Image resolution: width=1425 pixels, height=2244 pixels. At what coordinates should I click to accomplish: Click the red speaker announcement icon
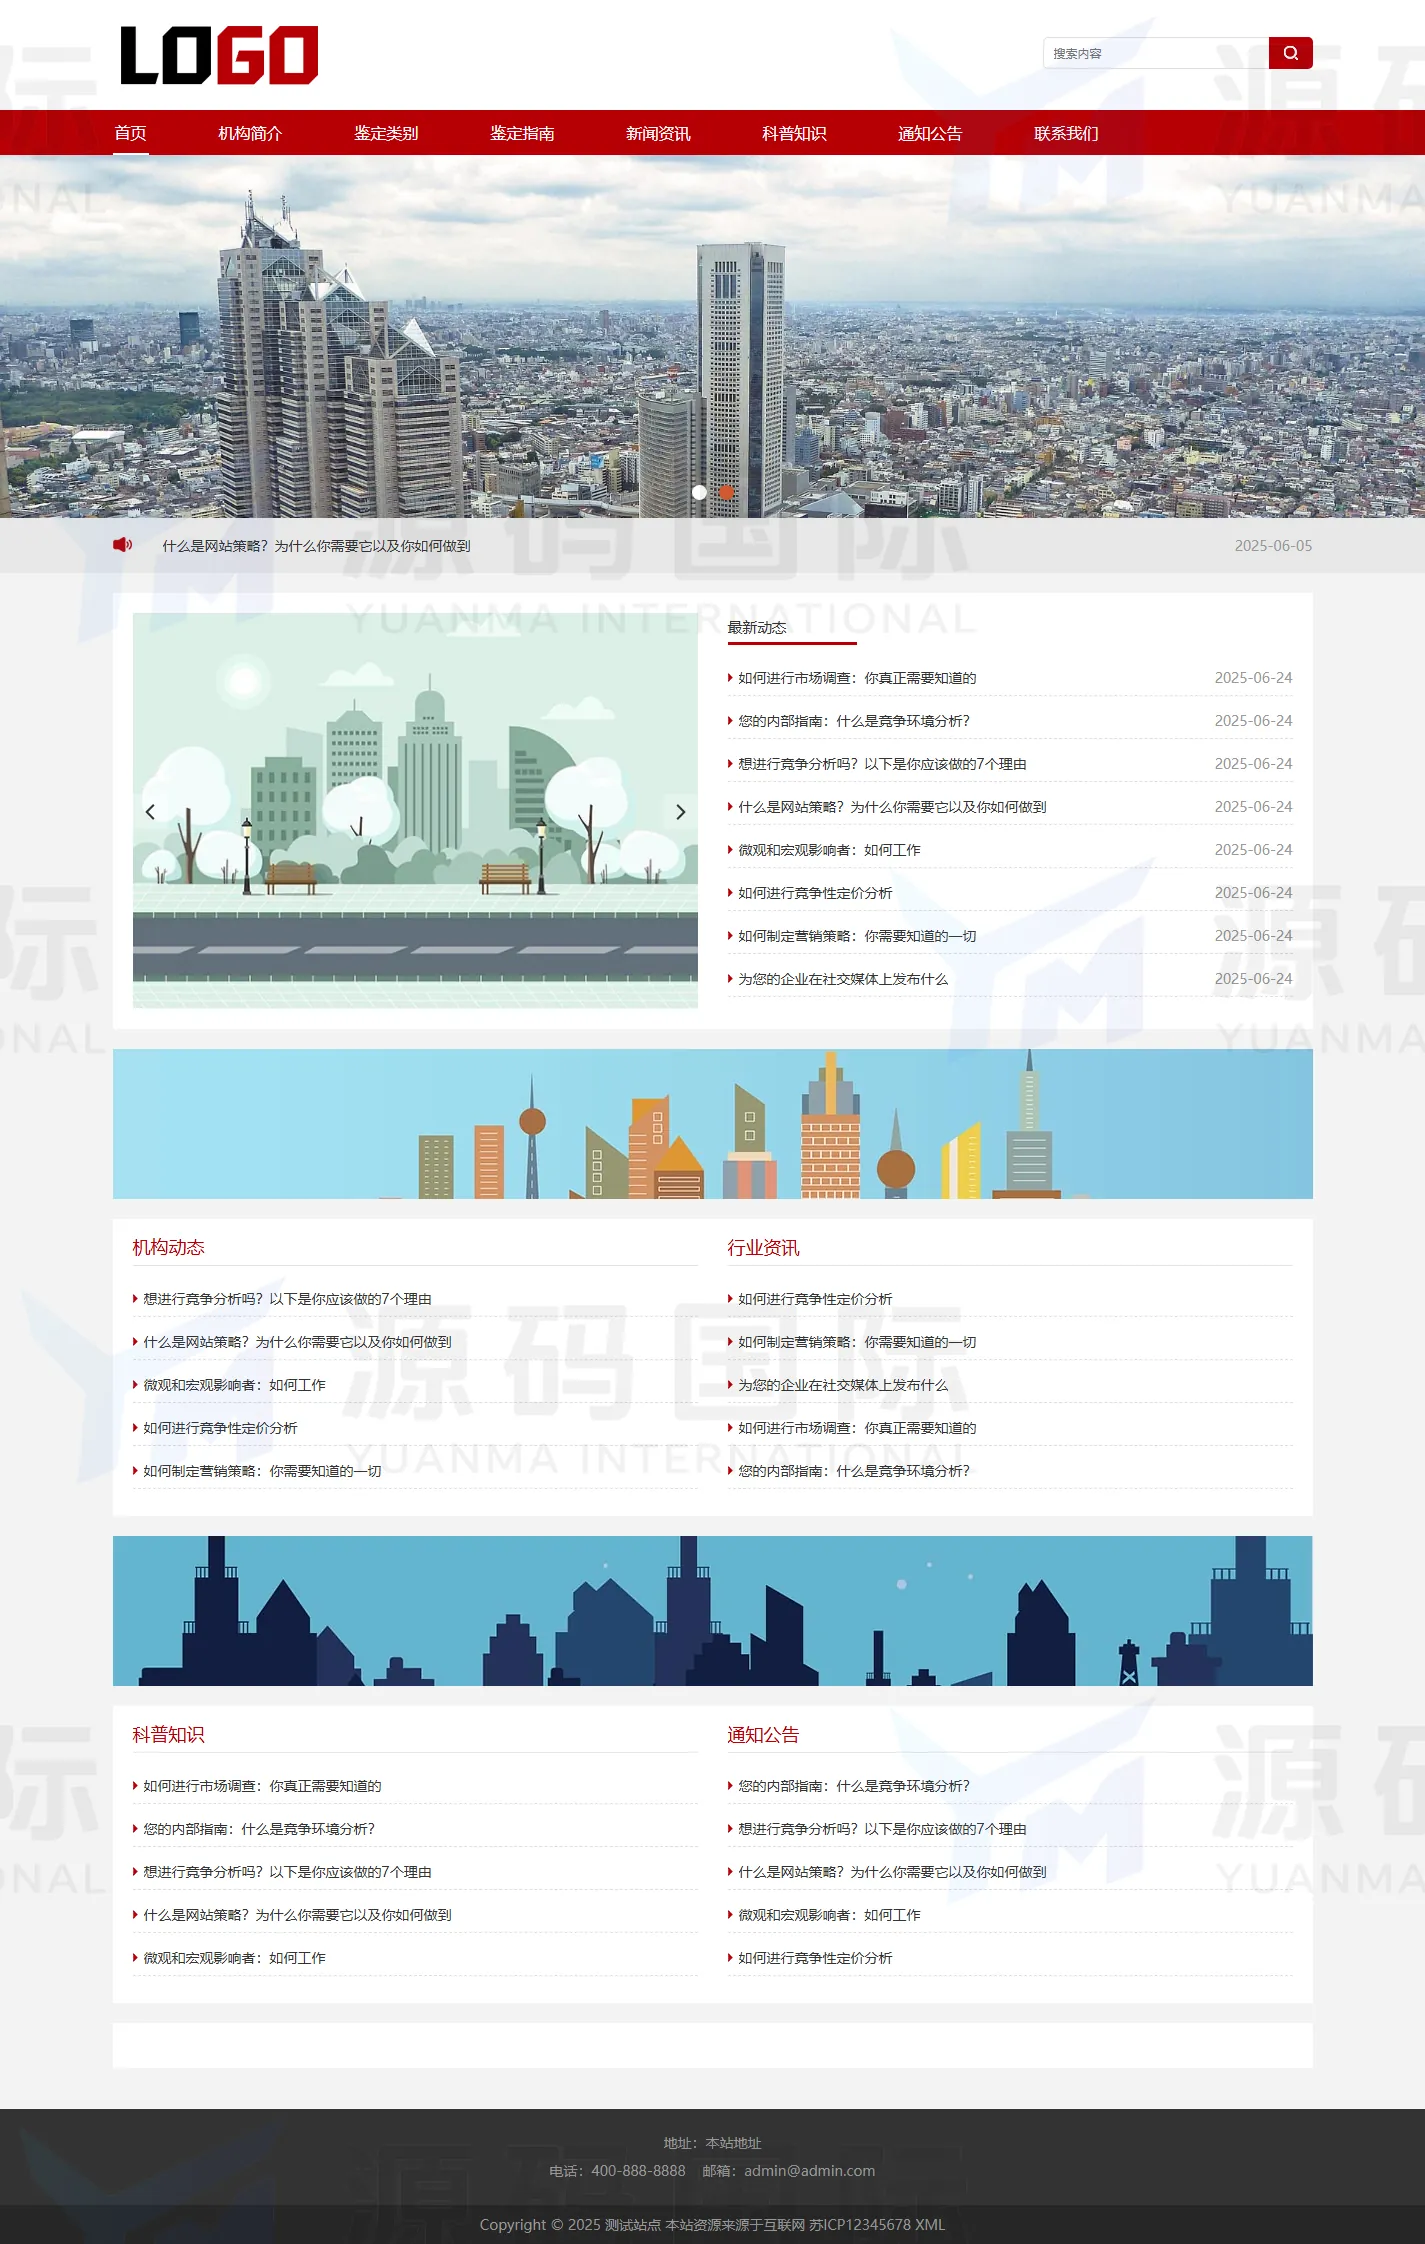pos(123,545)
